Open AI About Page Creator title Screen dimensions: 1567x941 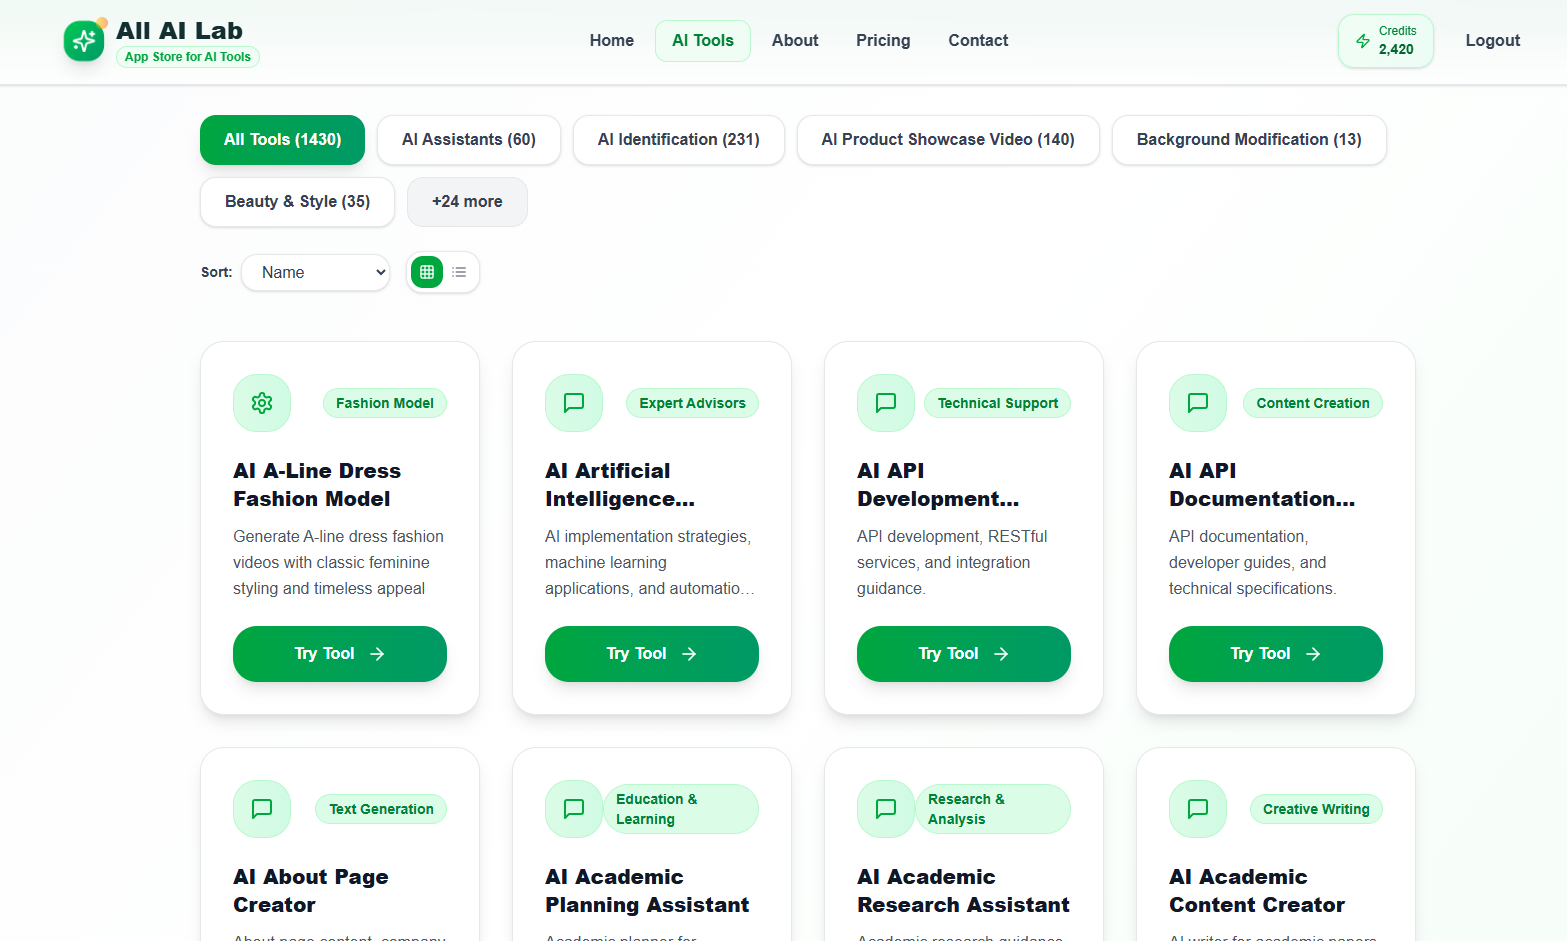tap(311, 891)
